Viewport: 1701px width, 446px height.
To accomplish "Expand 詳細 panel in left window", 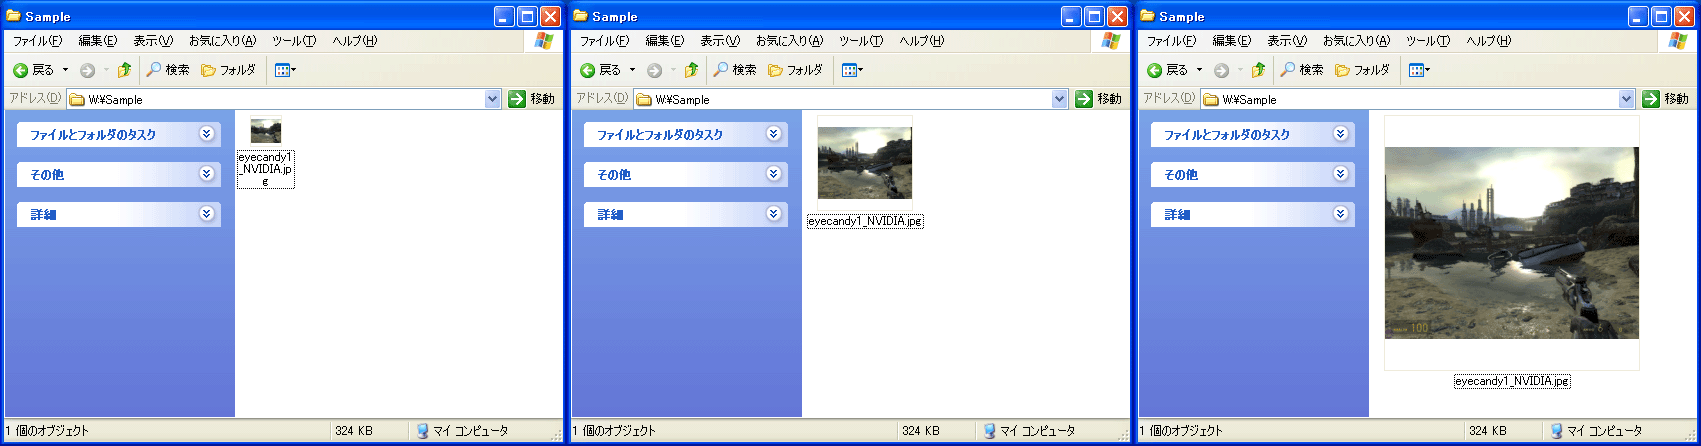I will tap(207, 214).
